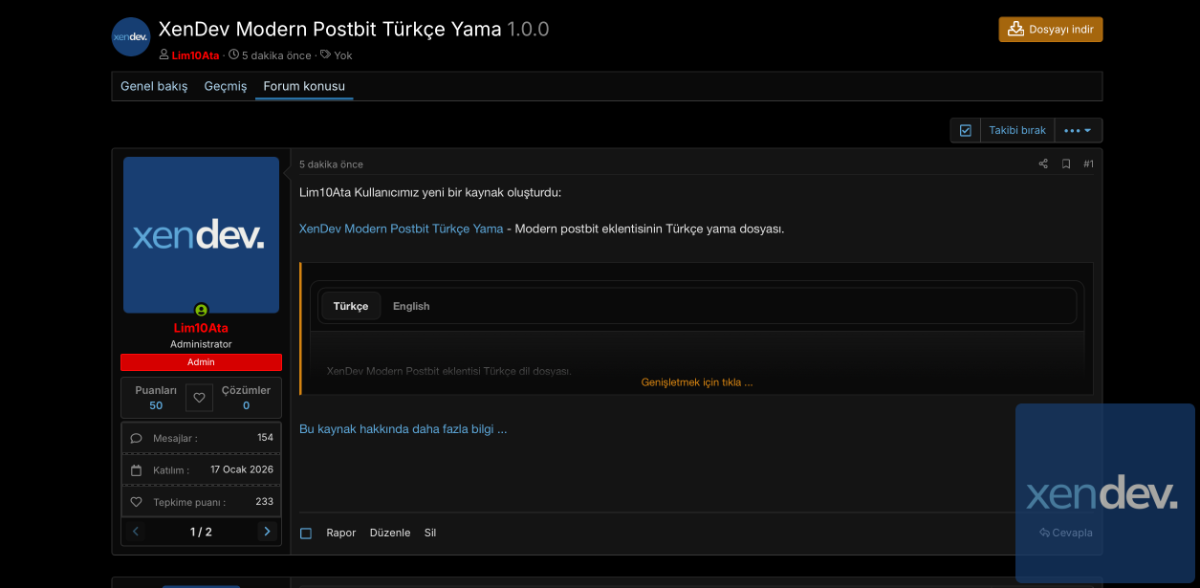Viewport: 1200px width, 588px height.
Task: Expand the quote with Genişletmek için tıkla
Action: point(696,382)
